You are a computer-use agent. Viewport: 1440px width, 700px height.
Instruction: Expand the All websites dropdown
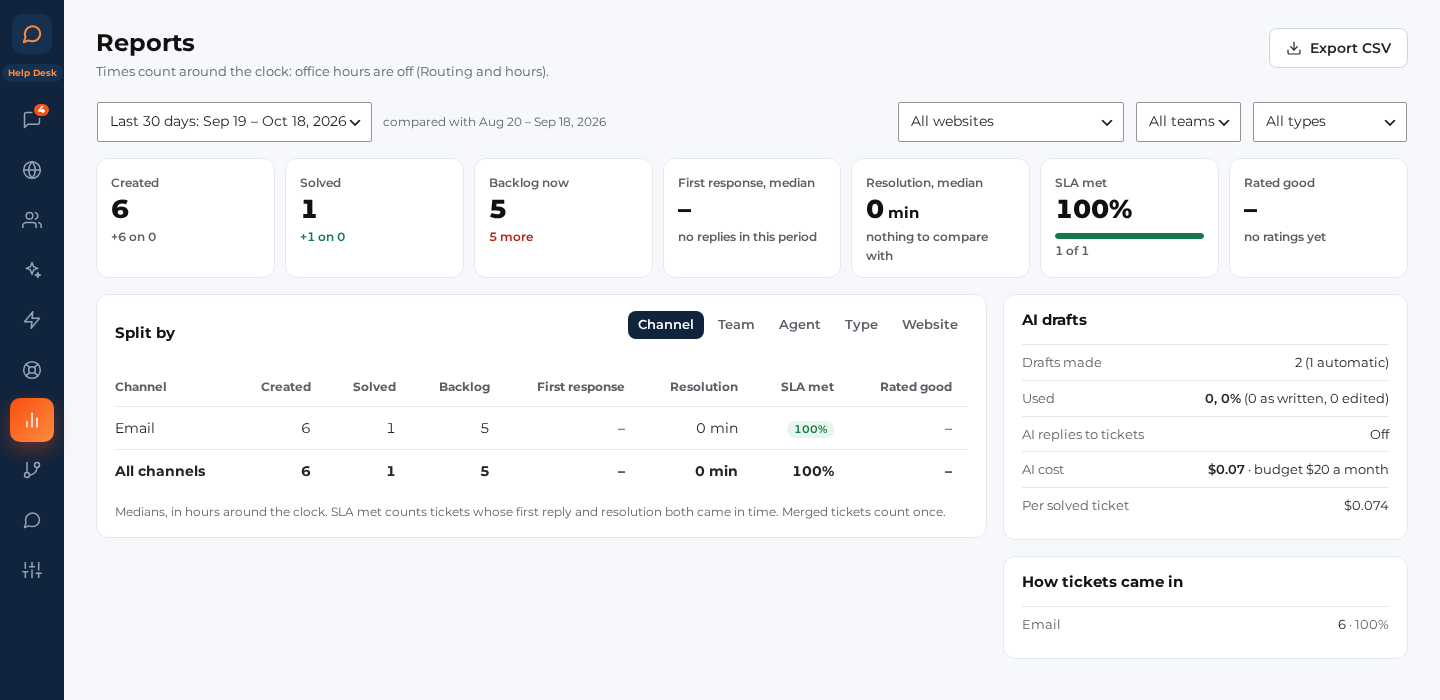pos(1011,122)
